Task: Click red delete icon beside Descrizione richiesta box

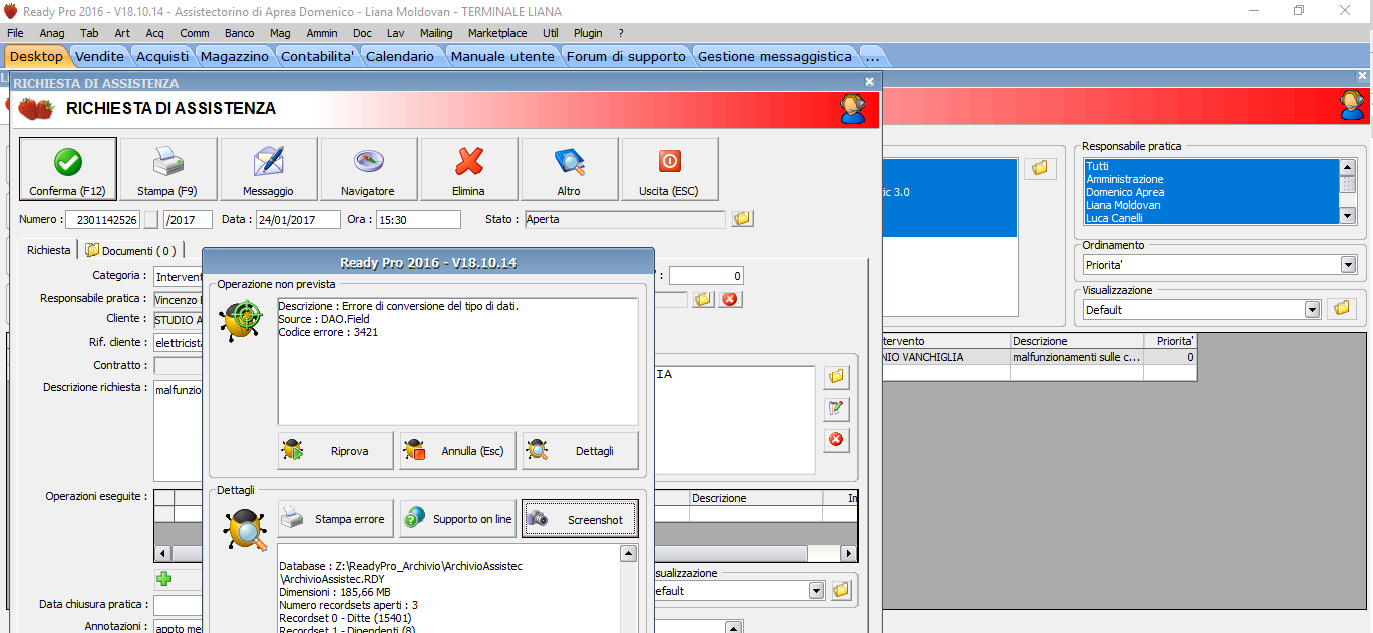Action: (x=836, y=439)
